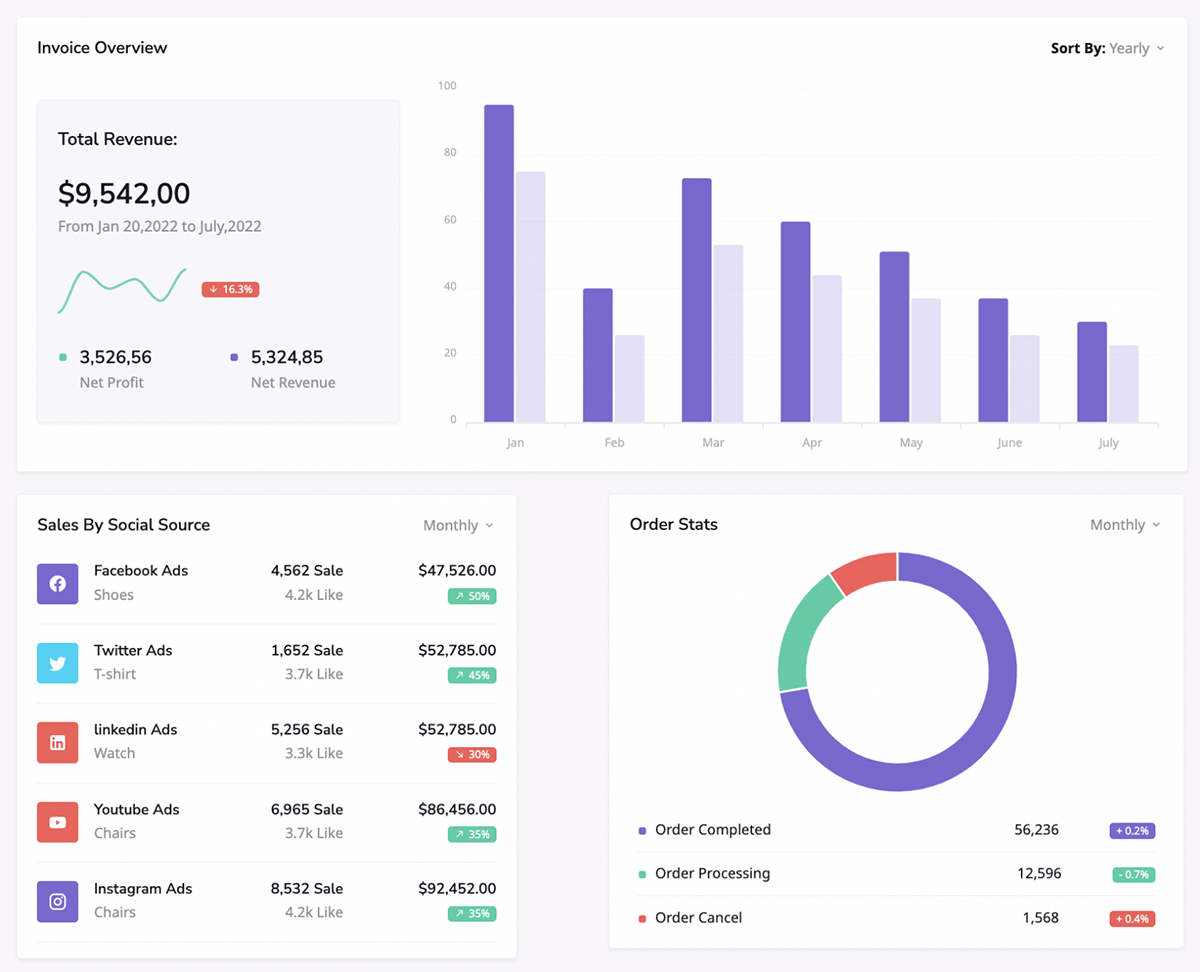The image size is (1200, 972).
Task: Click the Instagram Ads label
Action: coord(142,889)
